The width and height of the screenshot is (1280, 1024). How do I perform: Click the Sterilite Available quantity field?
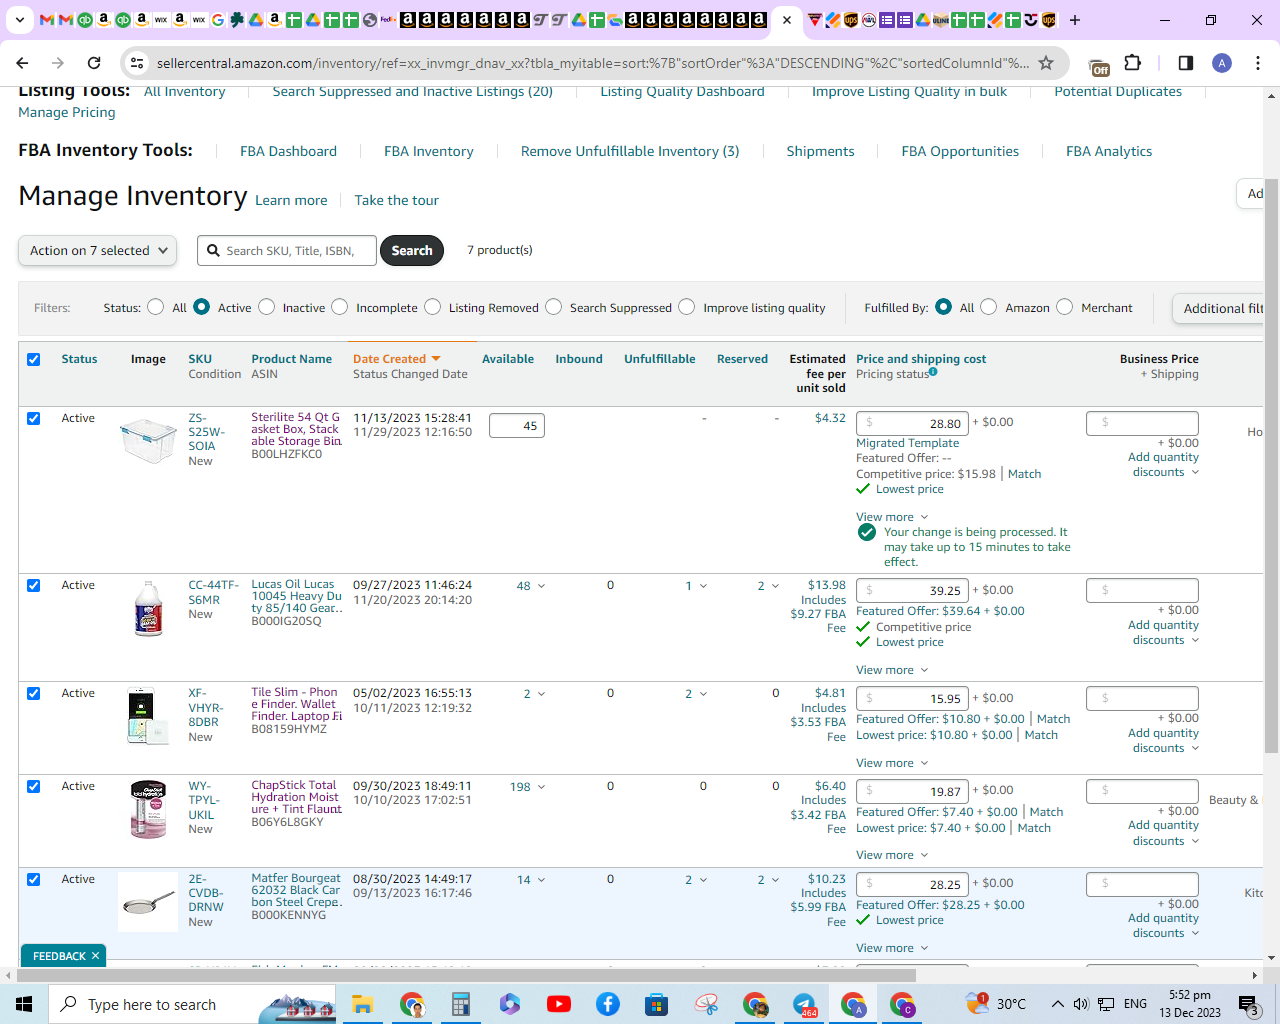517,425
